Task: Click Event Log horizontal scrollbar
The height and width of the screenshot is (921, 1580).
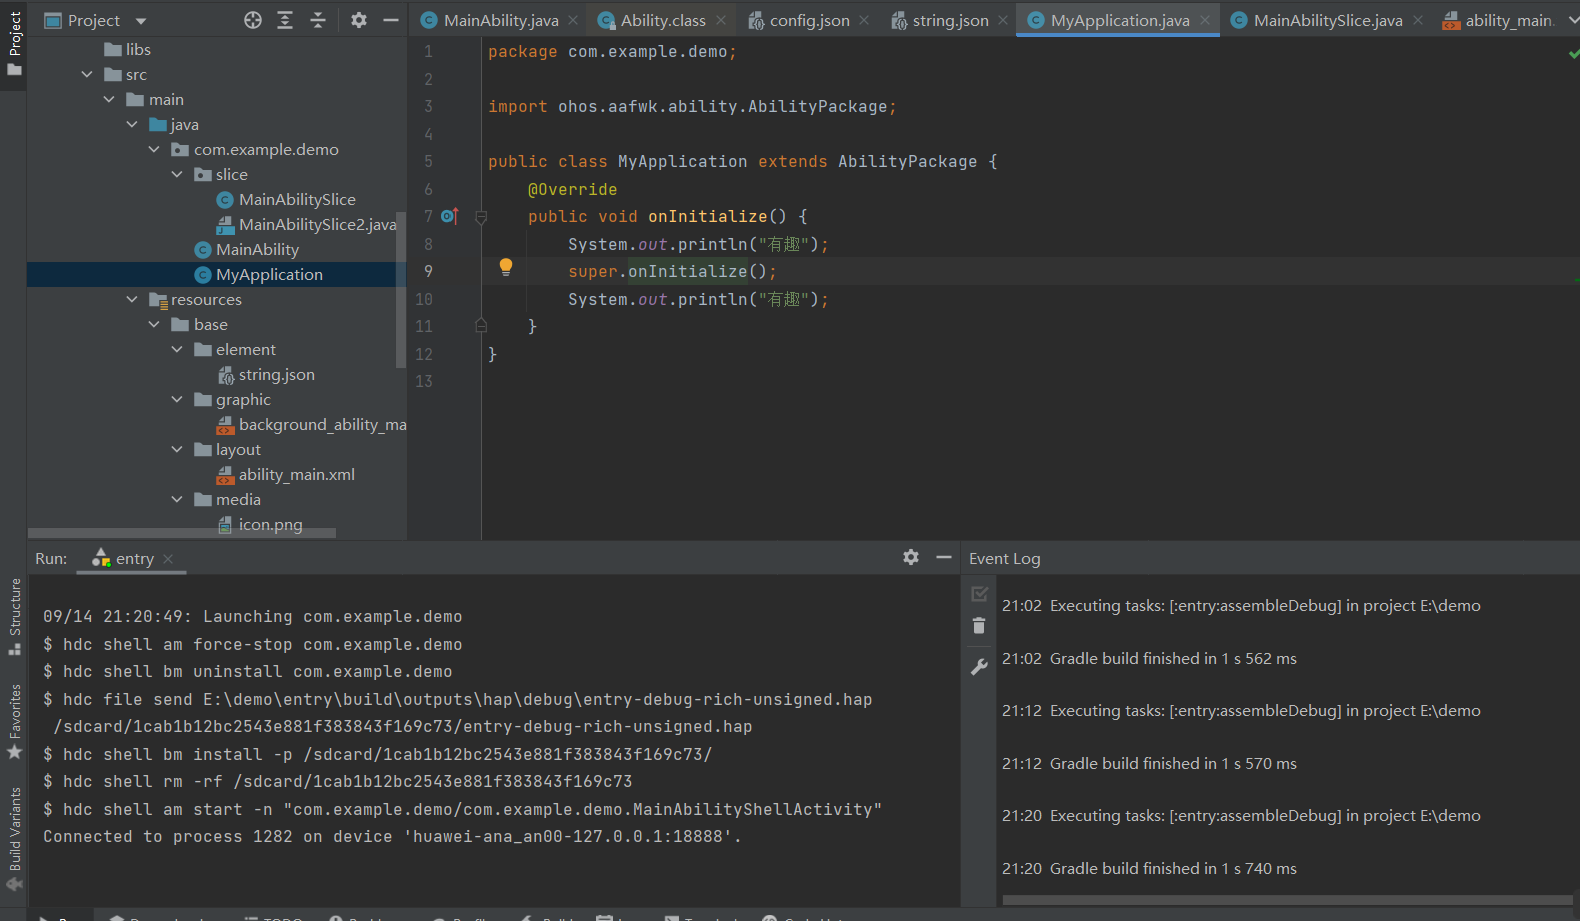Action: tap(1288, 900)
